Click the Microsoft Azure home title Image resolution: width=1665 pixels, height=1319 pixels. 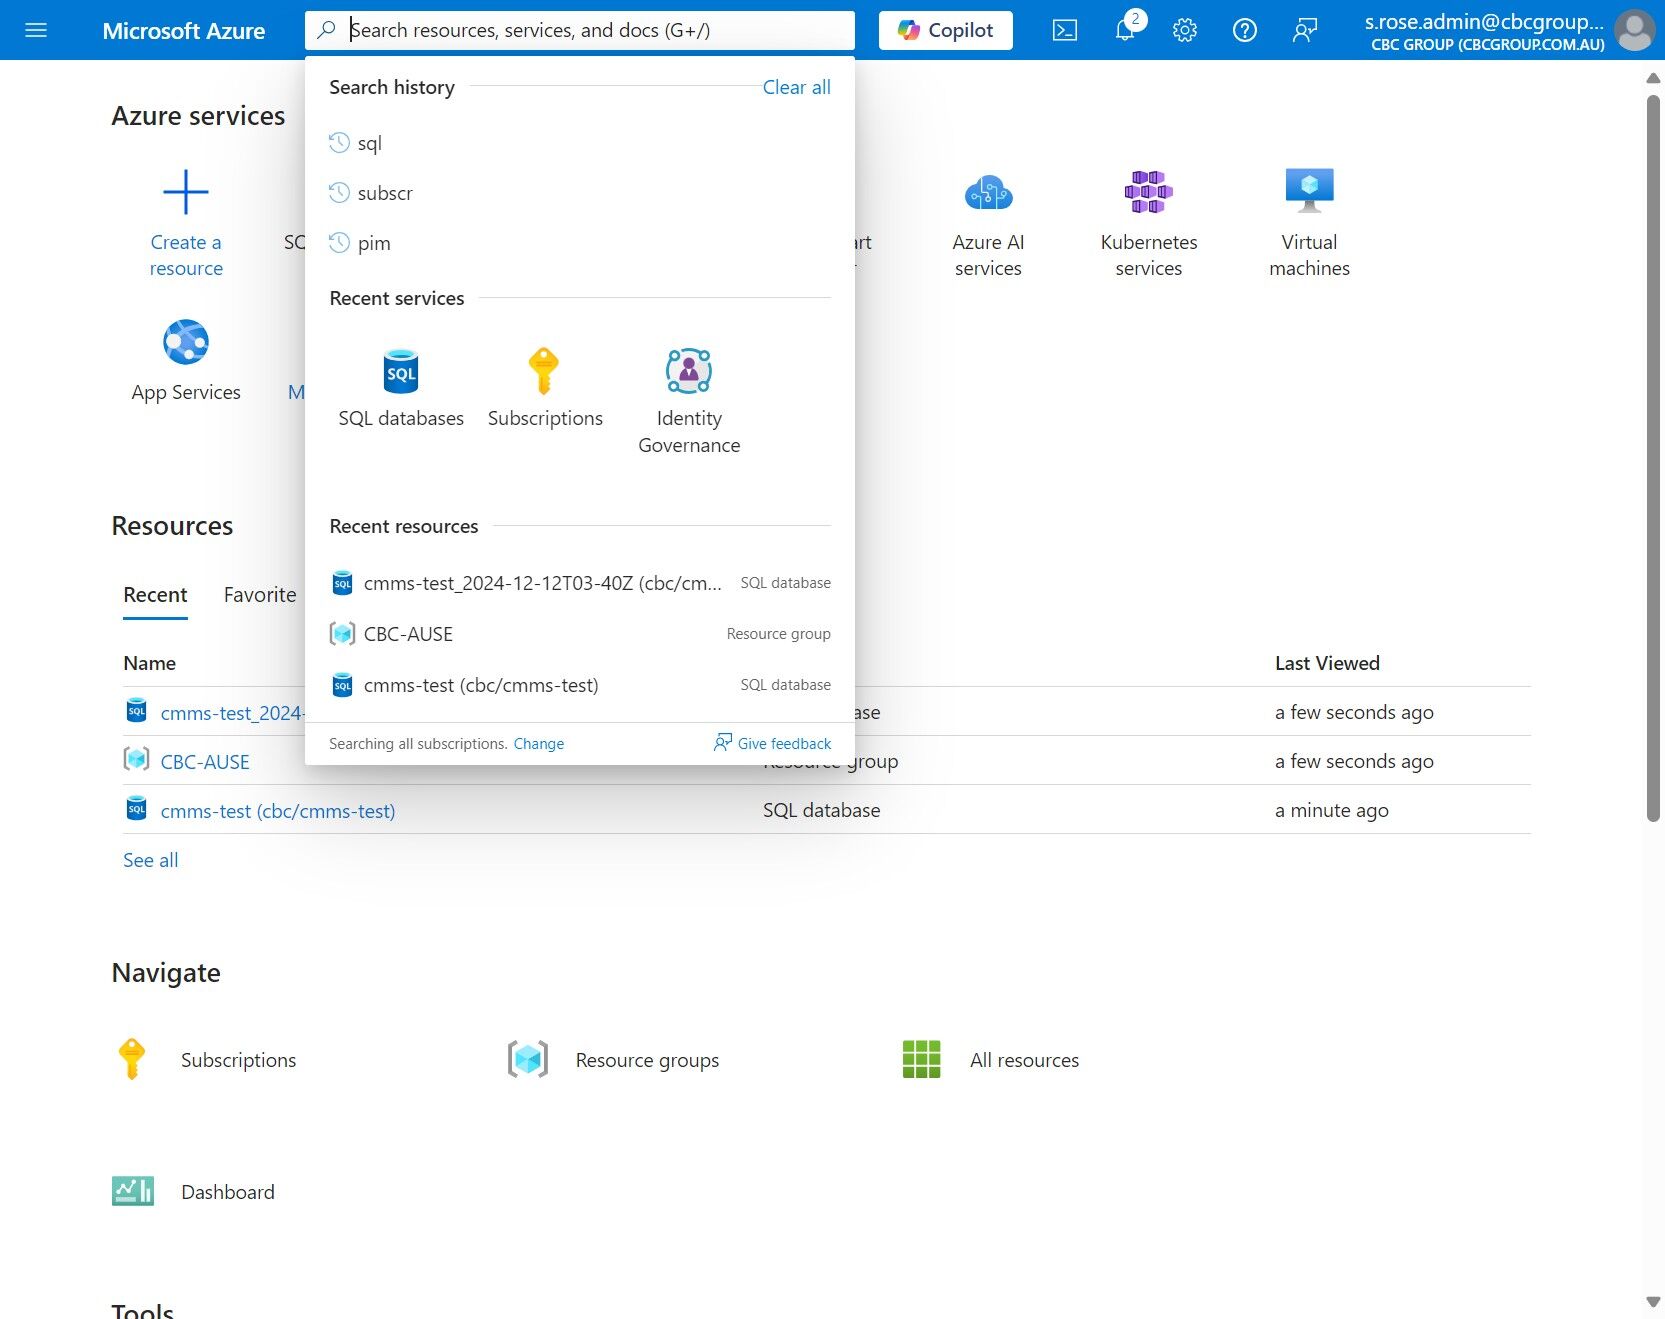pos(184,31)
